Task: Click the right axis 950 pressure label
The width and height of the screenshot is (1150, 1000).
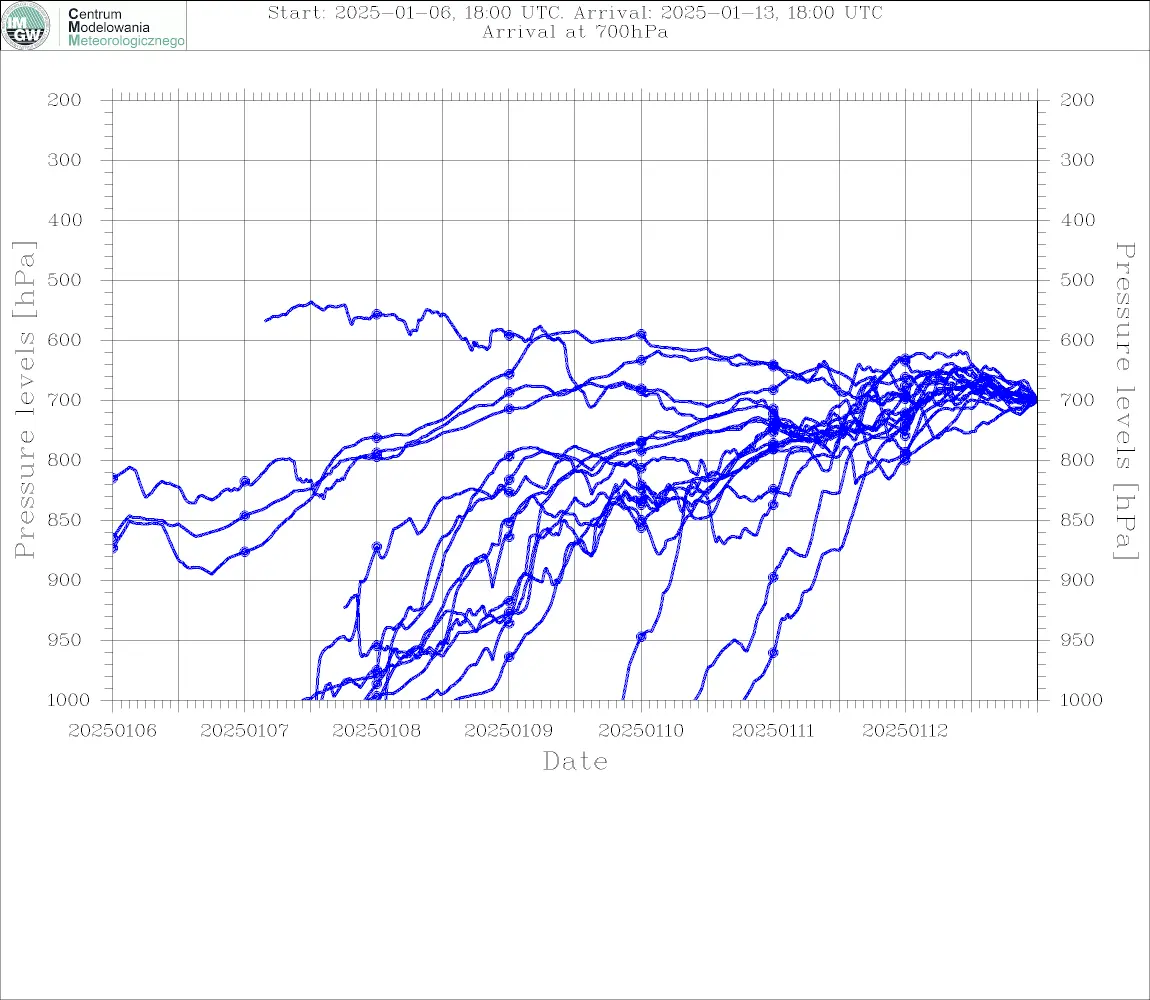Action: tap(1077, 640)
